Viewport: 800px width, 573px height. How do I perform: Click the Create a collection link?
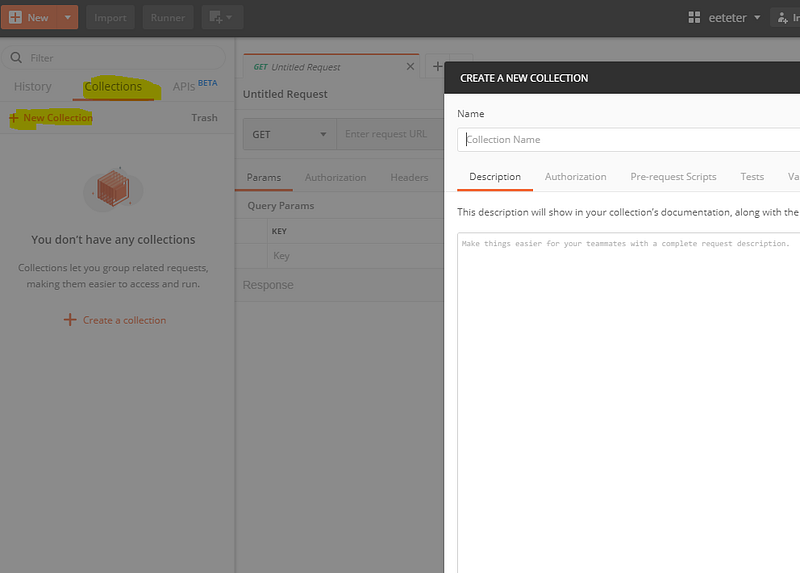115,320
